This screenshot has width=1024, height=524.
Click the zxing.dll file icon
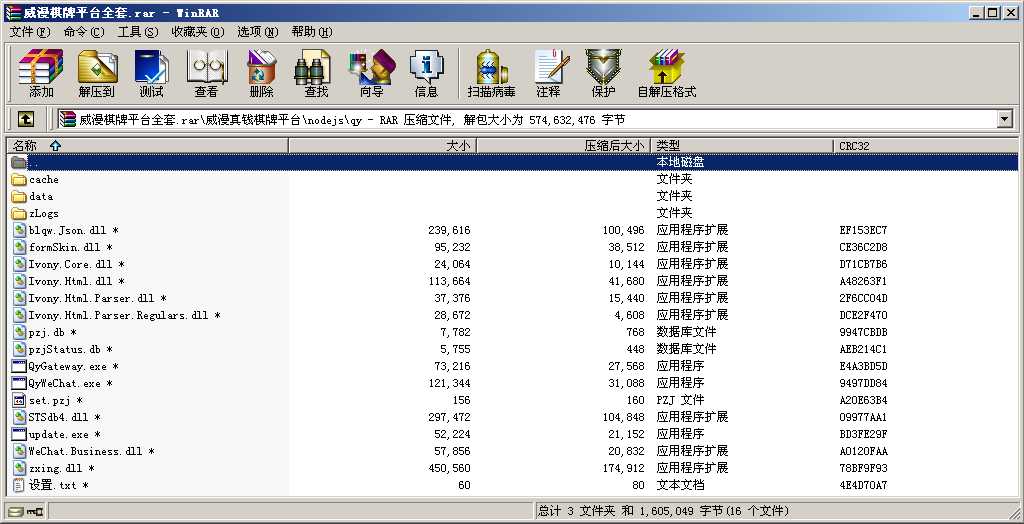(19, 468)
